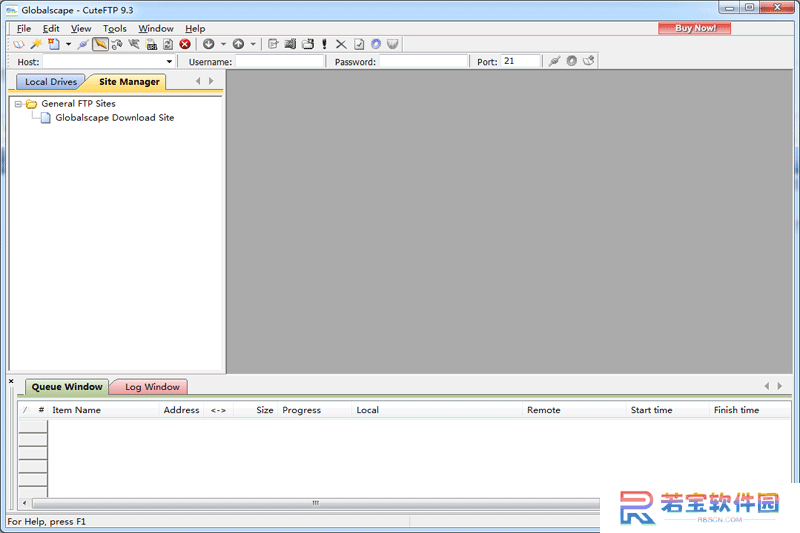Image resolution: width=800 pixels, height=533 pixels.
Task: Expand the Upload dropdown arrow
Action: pos(253,44)
